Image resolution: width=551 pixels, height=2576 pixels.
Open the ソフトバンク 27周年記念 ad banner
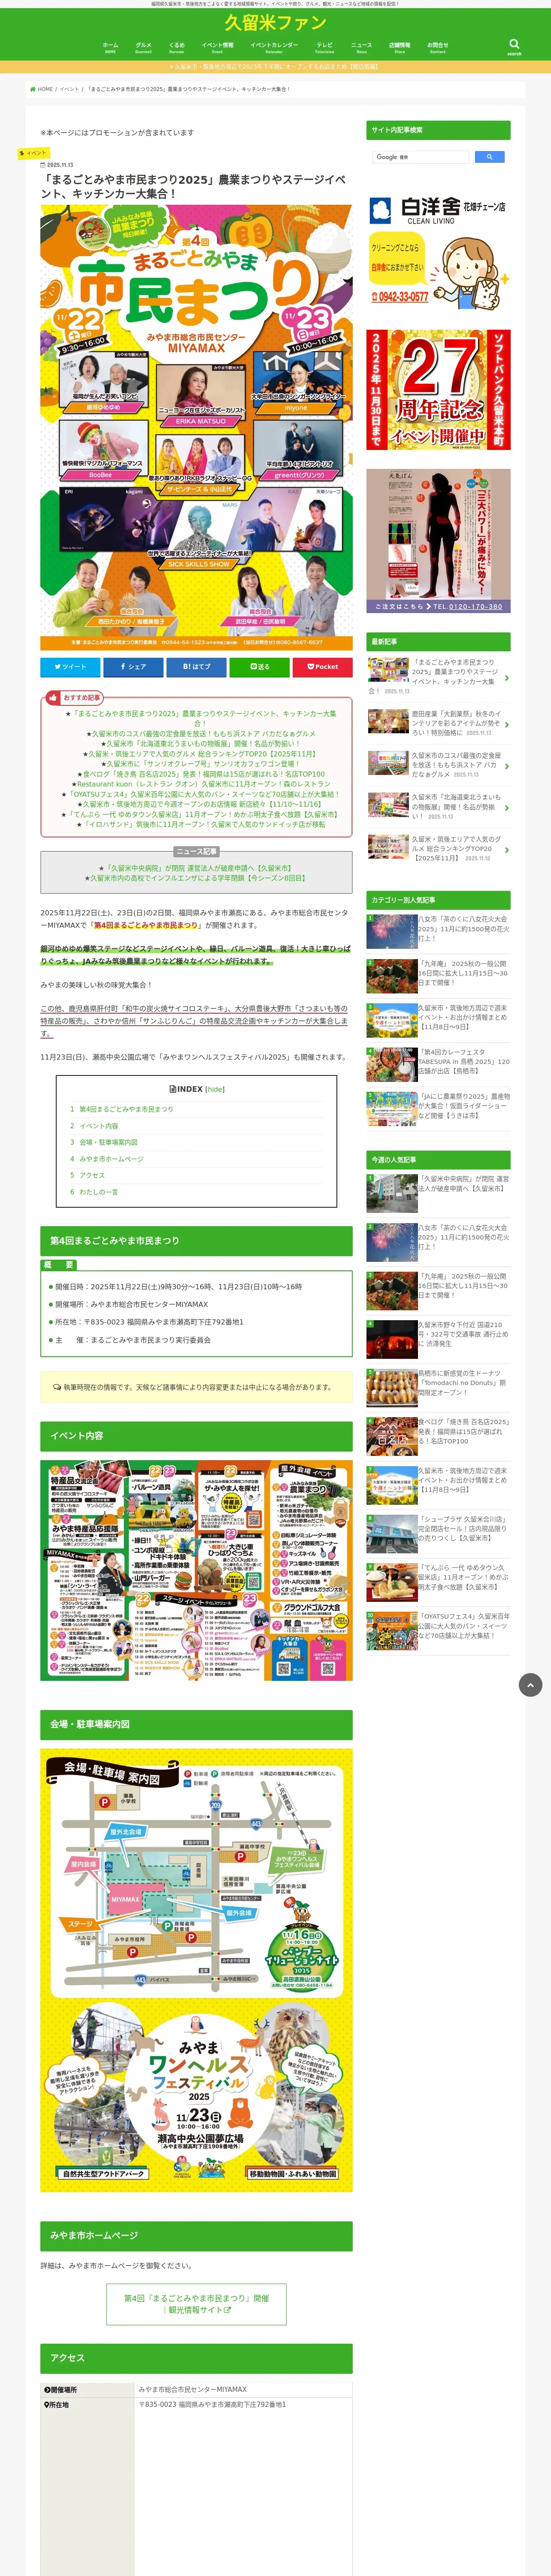tap(438, 389)
